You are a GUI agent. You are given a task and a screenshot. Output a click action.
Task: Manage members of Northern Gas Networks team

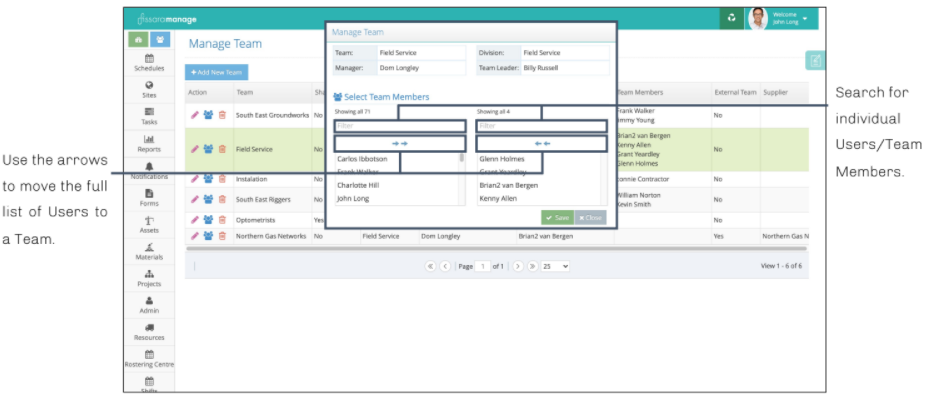pos(208,236)
